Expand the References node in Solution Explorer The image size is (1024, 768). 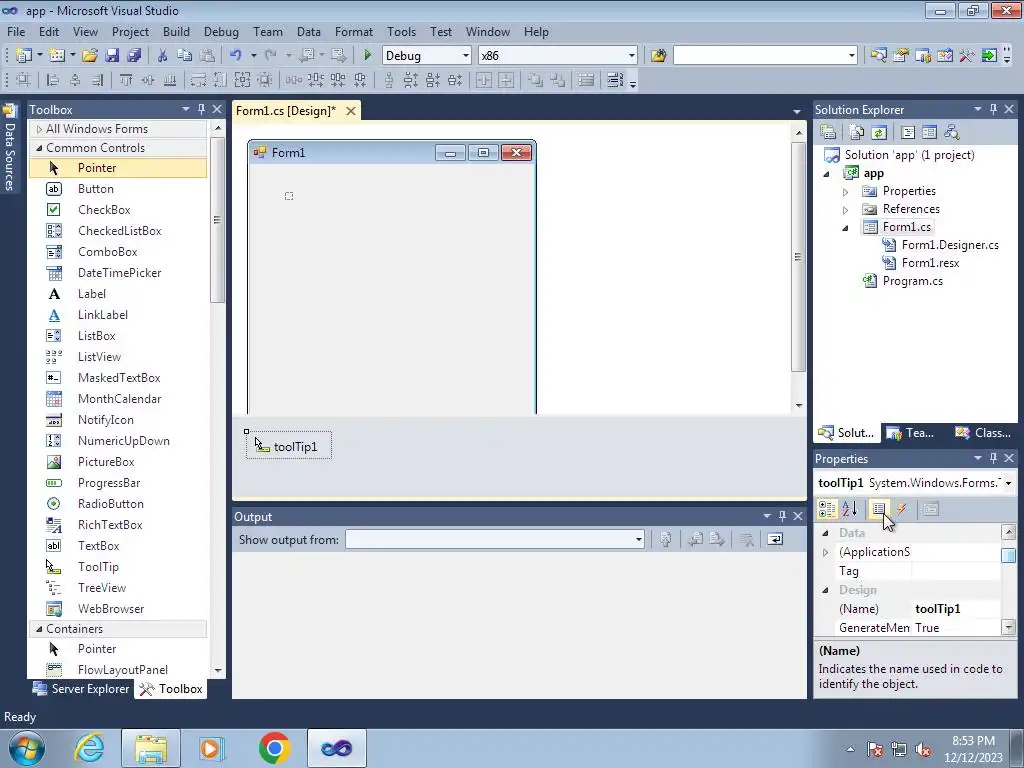pos(845,210)
